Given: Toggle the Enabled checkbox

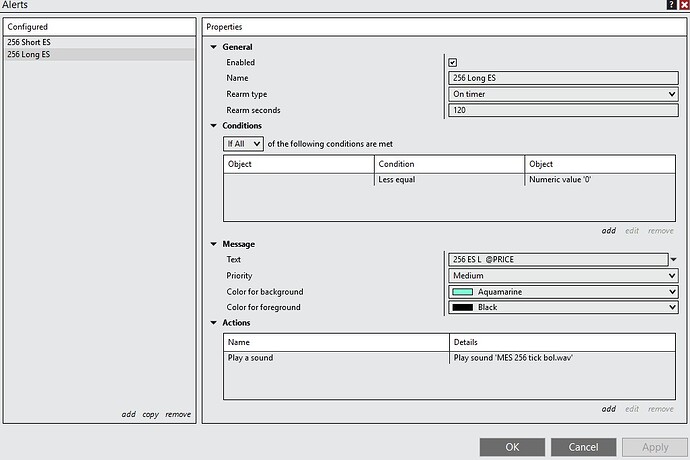Looking at the screenshot, I should coord(452,63).
